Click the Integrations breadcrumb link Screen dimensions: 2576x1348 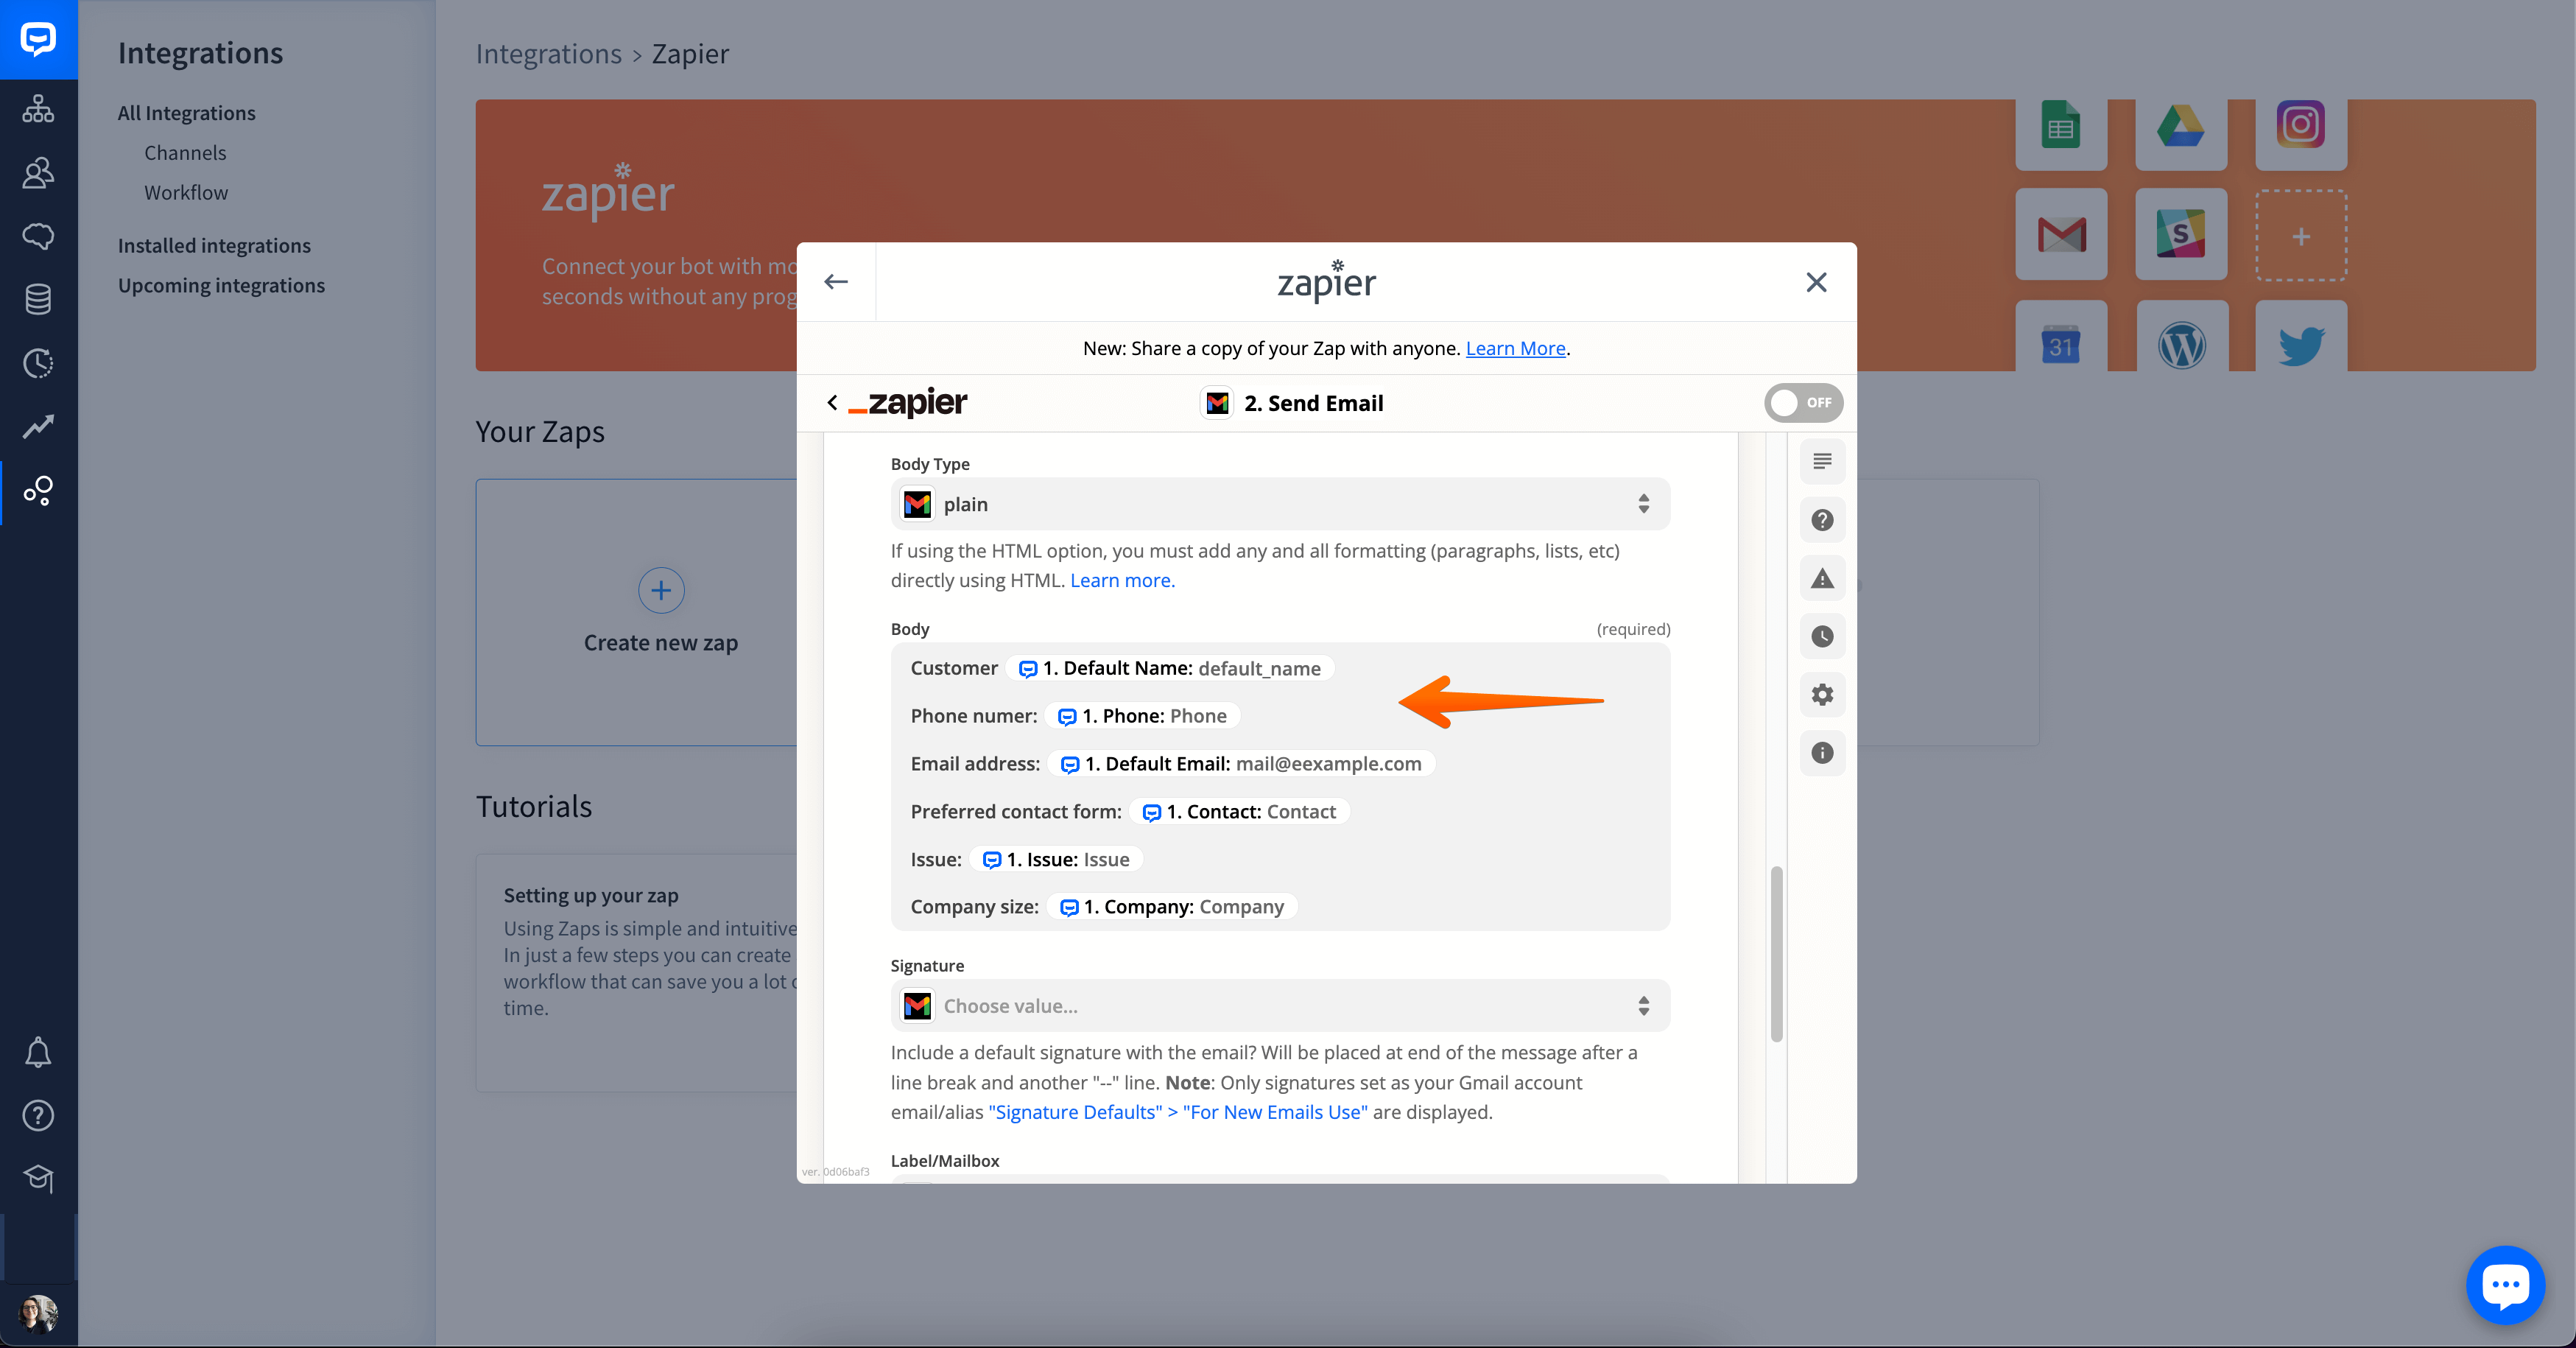[x=548, y=54]
